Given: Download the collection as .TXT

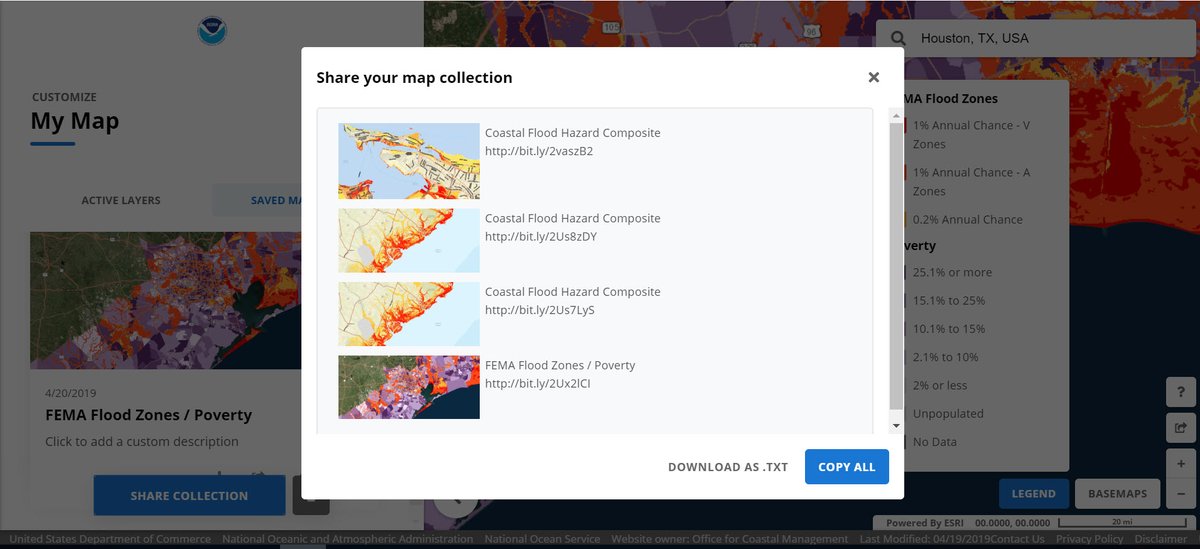Looking at the screenshot, I should (728, 467).
